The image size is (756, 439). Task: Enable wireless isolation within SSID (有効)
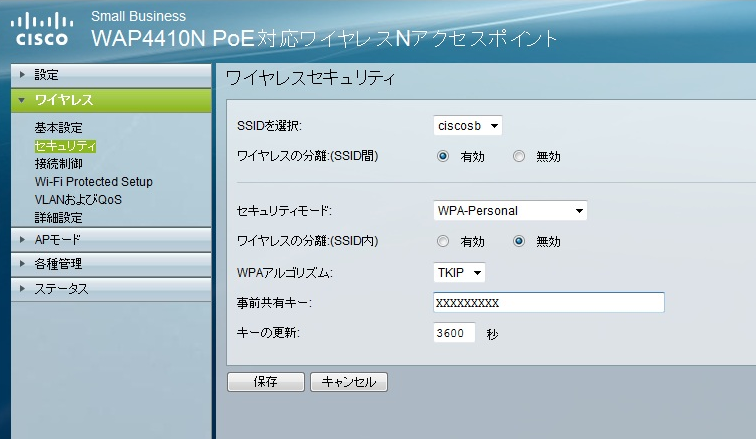pyautogui.click(x=443, y=241)
